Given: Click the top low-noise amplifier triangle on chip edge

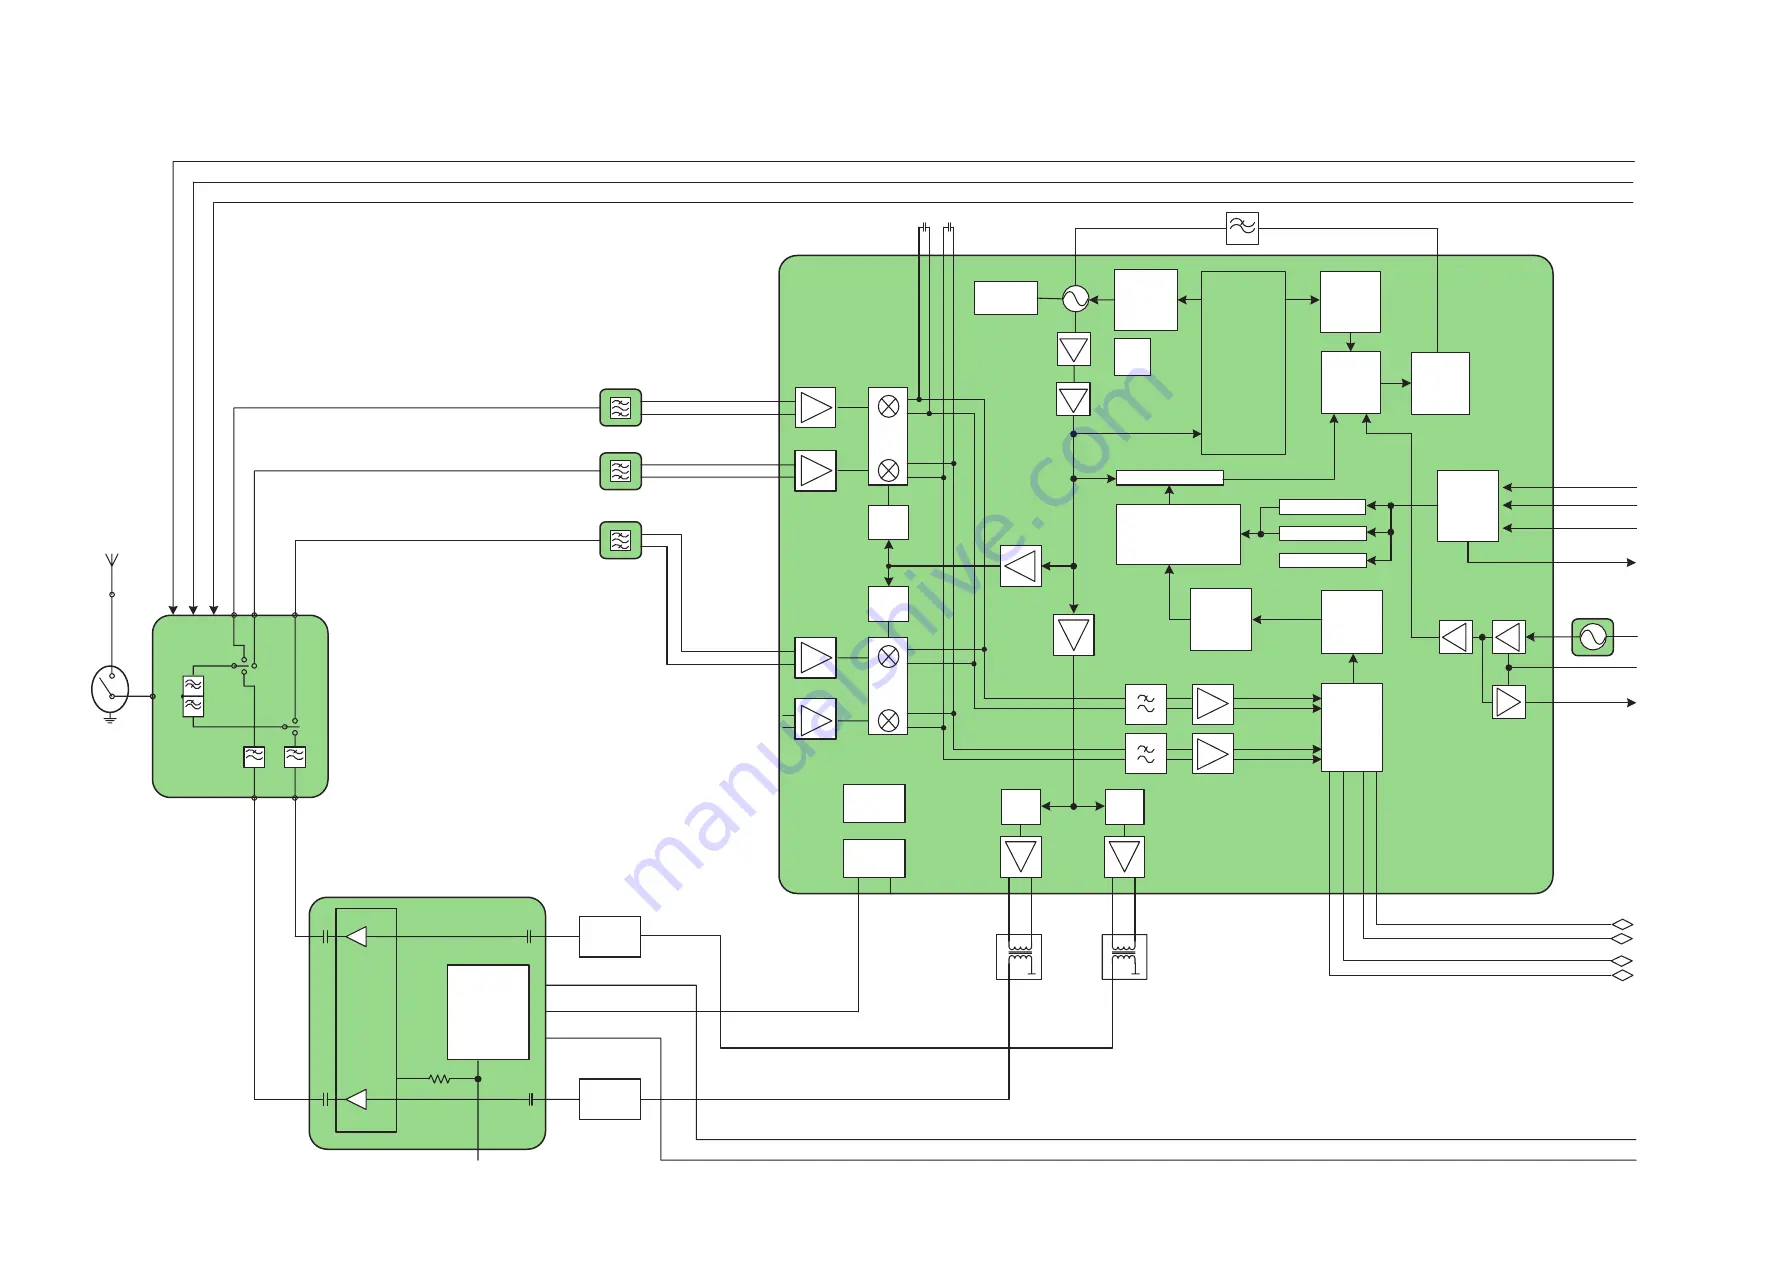Looking at the screenshot, I should point(815,408).
